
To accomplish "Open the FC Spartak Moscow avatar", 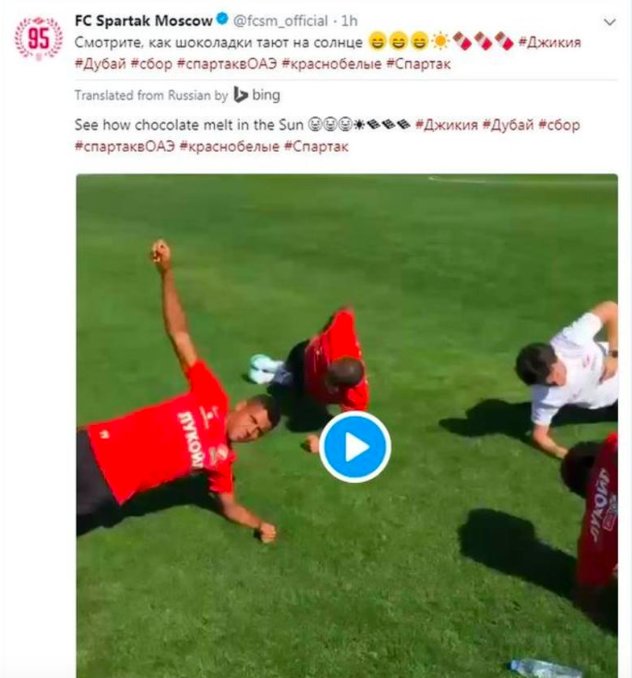I will [x=38, y=38].
